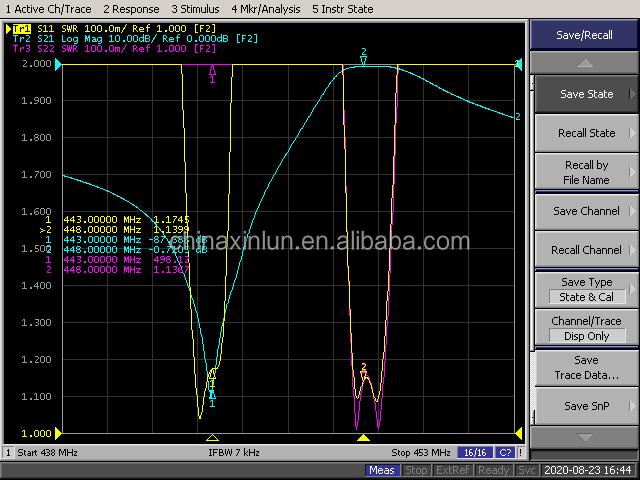
Task: Click the hollow yellow marker triangle on bottom axis
Action: [x=212, y=438]
